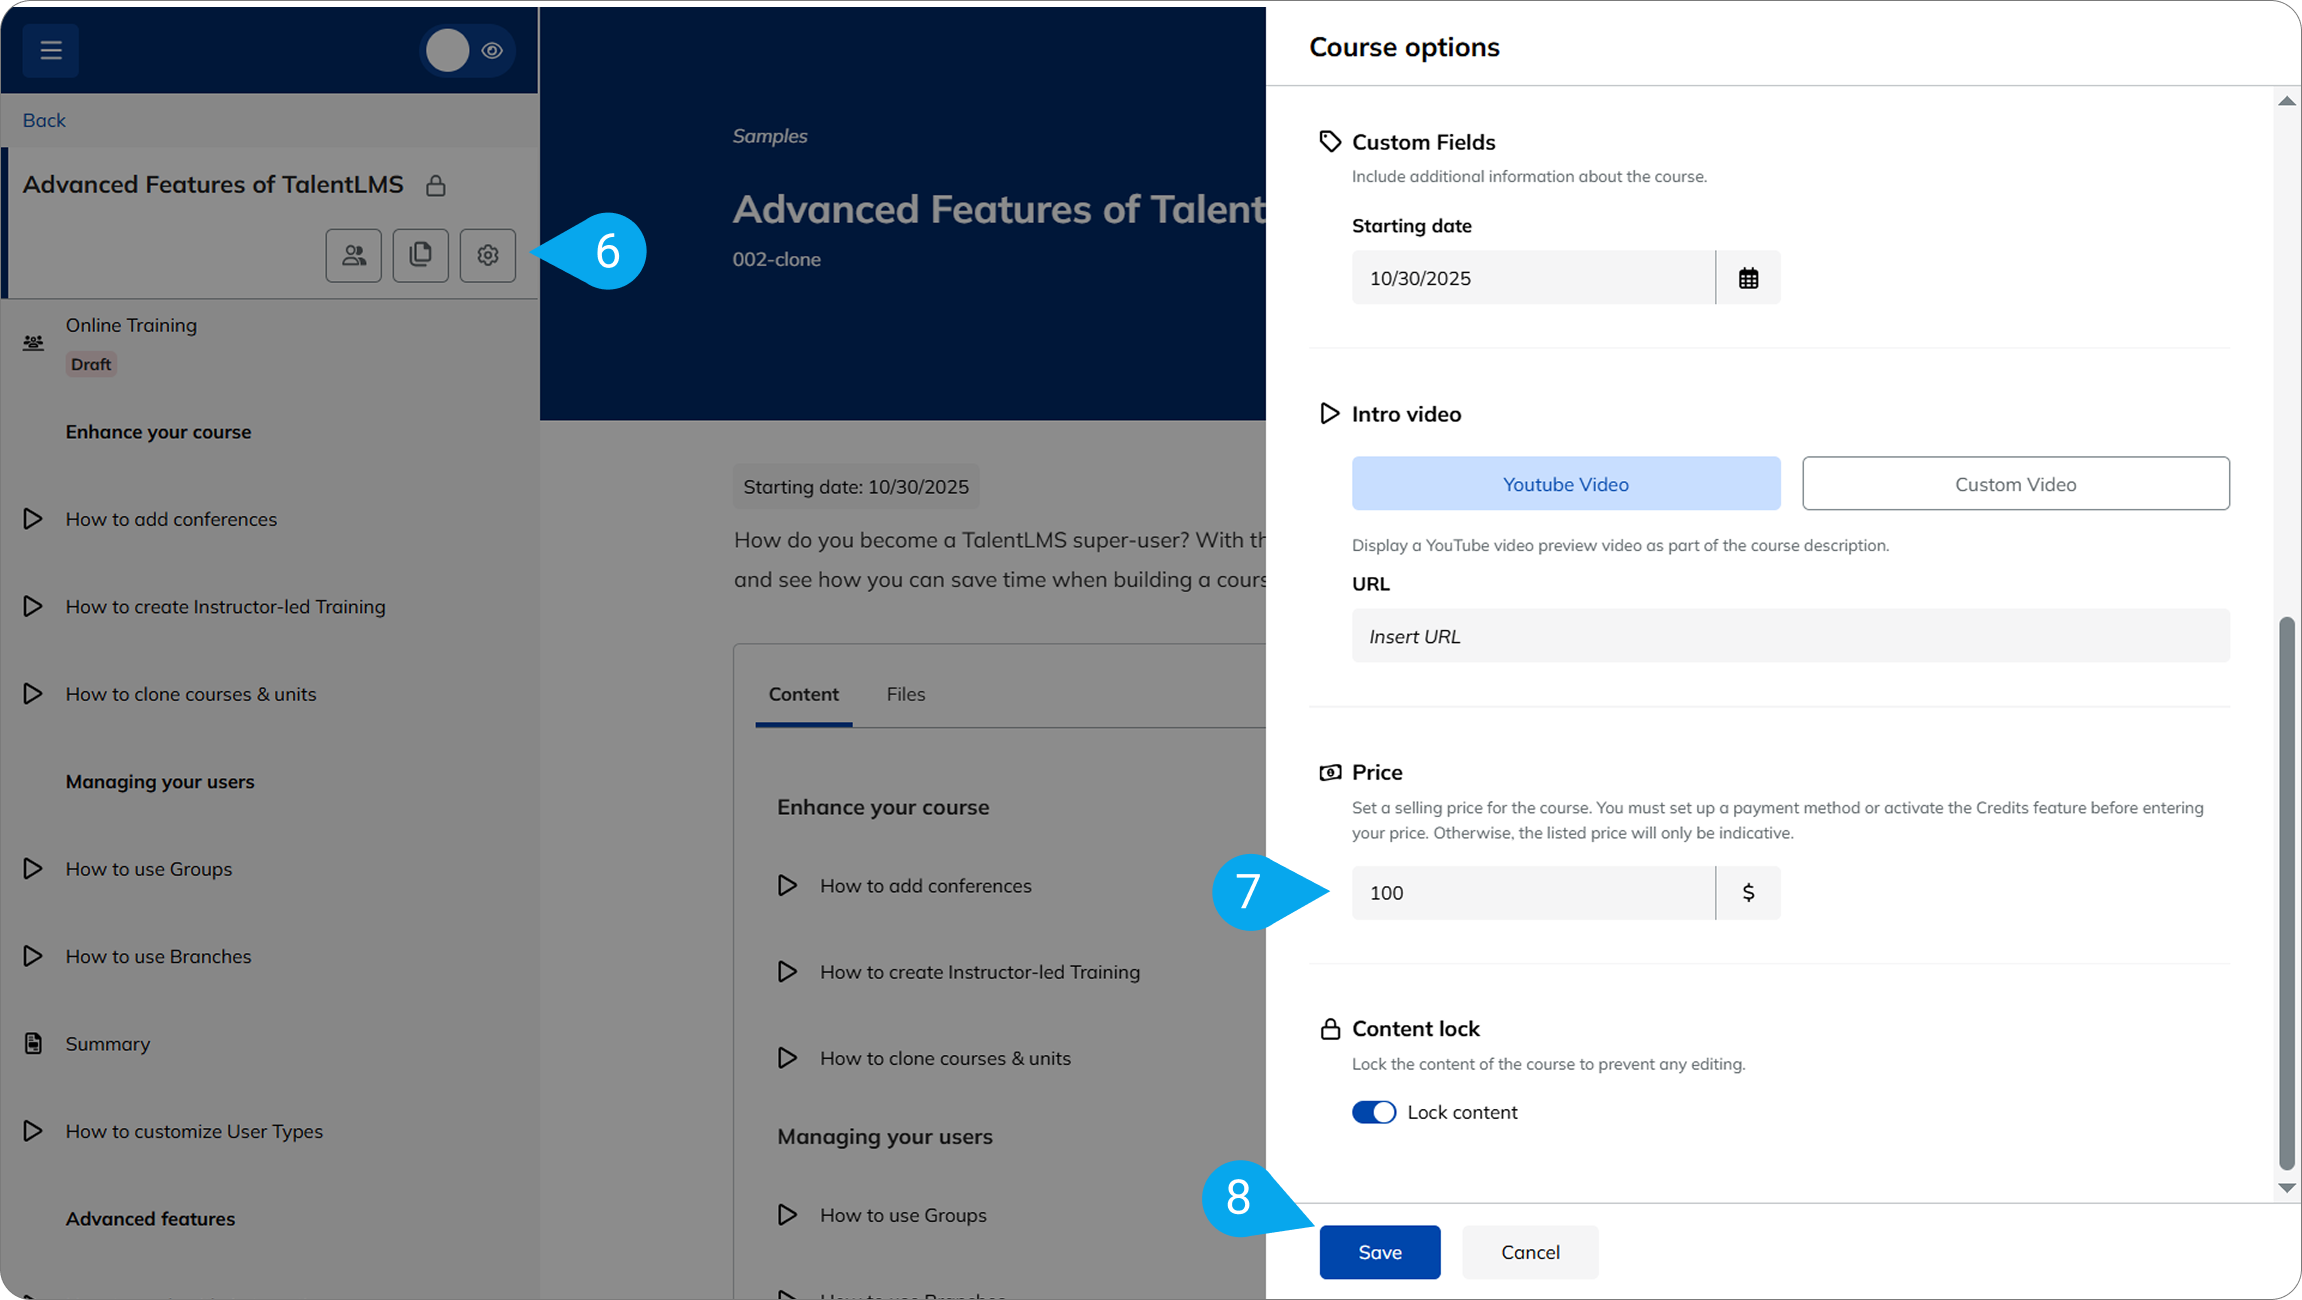2302x1300 pixels.
Task: Open the hamburger main menu
Action: (x=50, y=50)
